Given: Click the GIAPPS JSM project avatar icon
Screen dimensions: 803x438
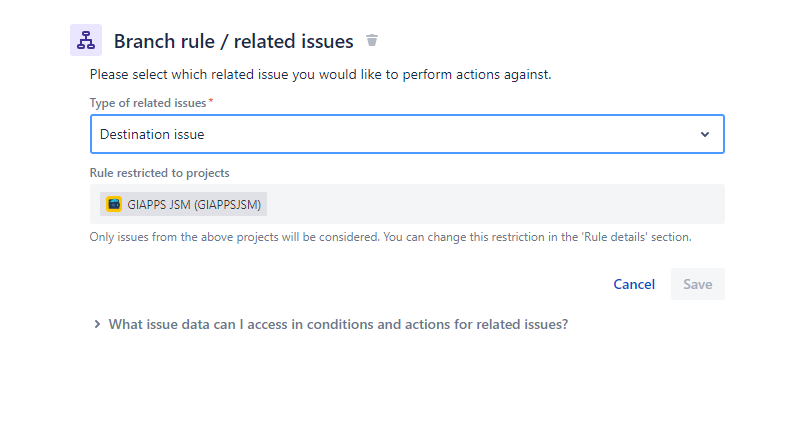Looking at the screenshot, I should click(114, 205).
